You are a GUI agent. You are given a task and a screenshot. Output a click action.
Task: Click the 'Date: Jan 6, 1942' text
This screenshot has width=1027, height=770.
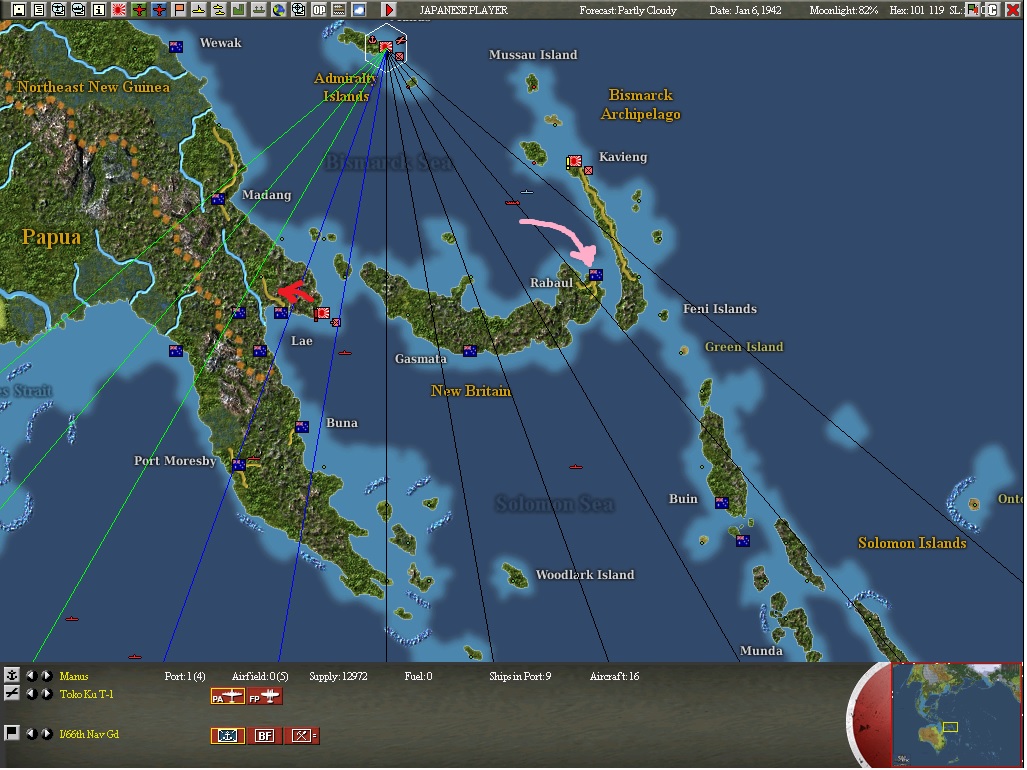click(745, 10)
